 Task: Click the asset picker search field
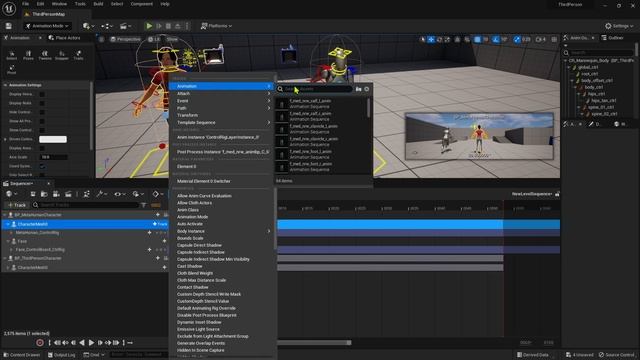point(315,89)
